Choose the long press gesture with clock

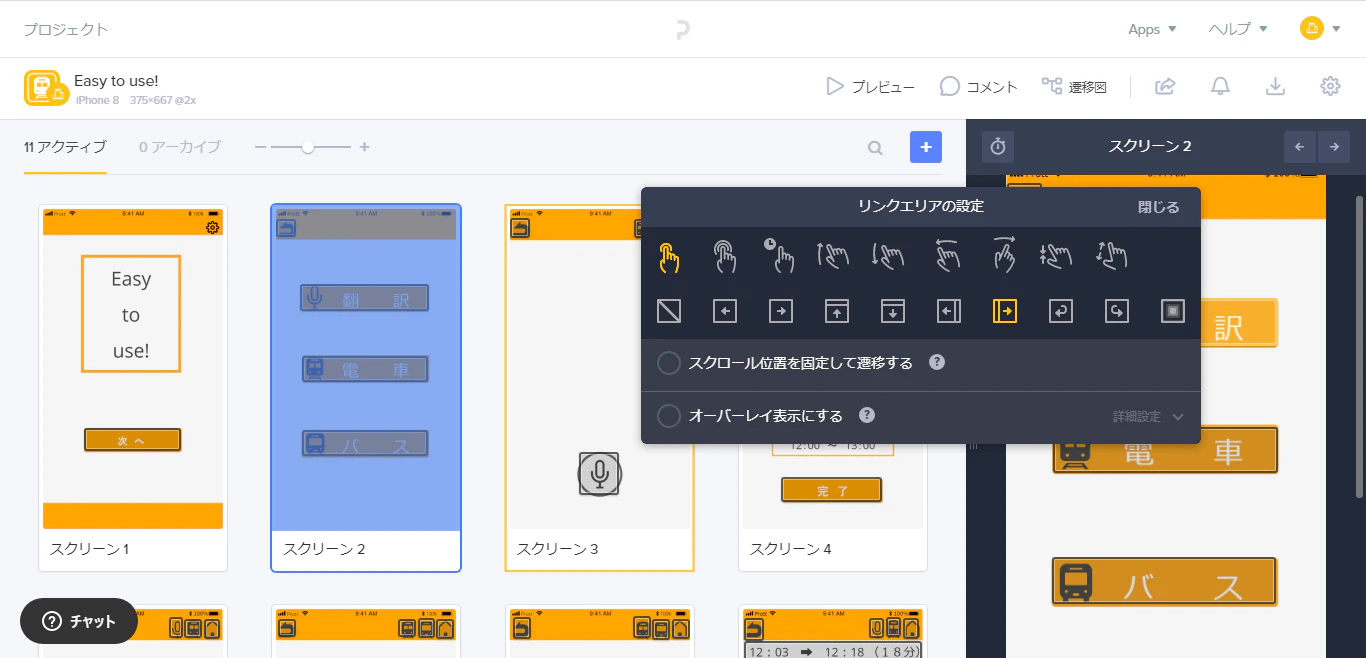[780, 257]
